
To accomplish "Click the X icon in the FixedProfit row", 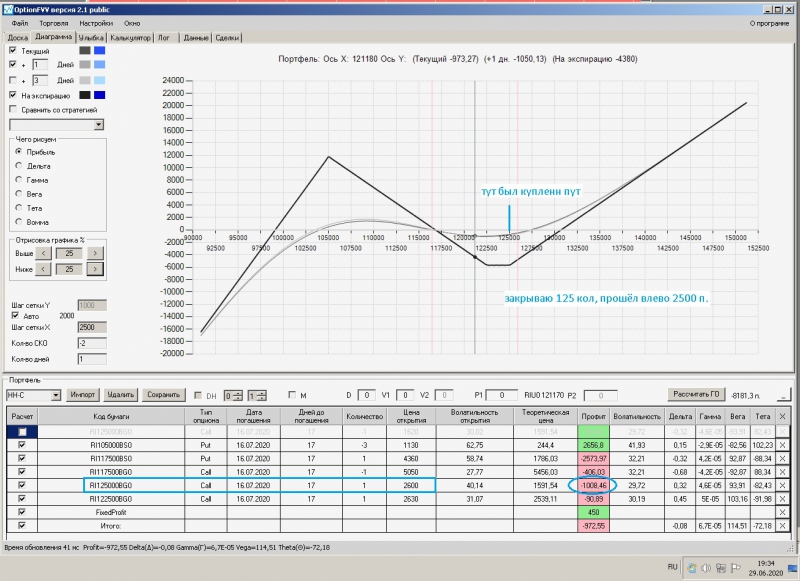I will click(783, 512).
